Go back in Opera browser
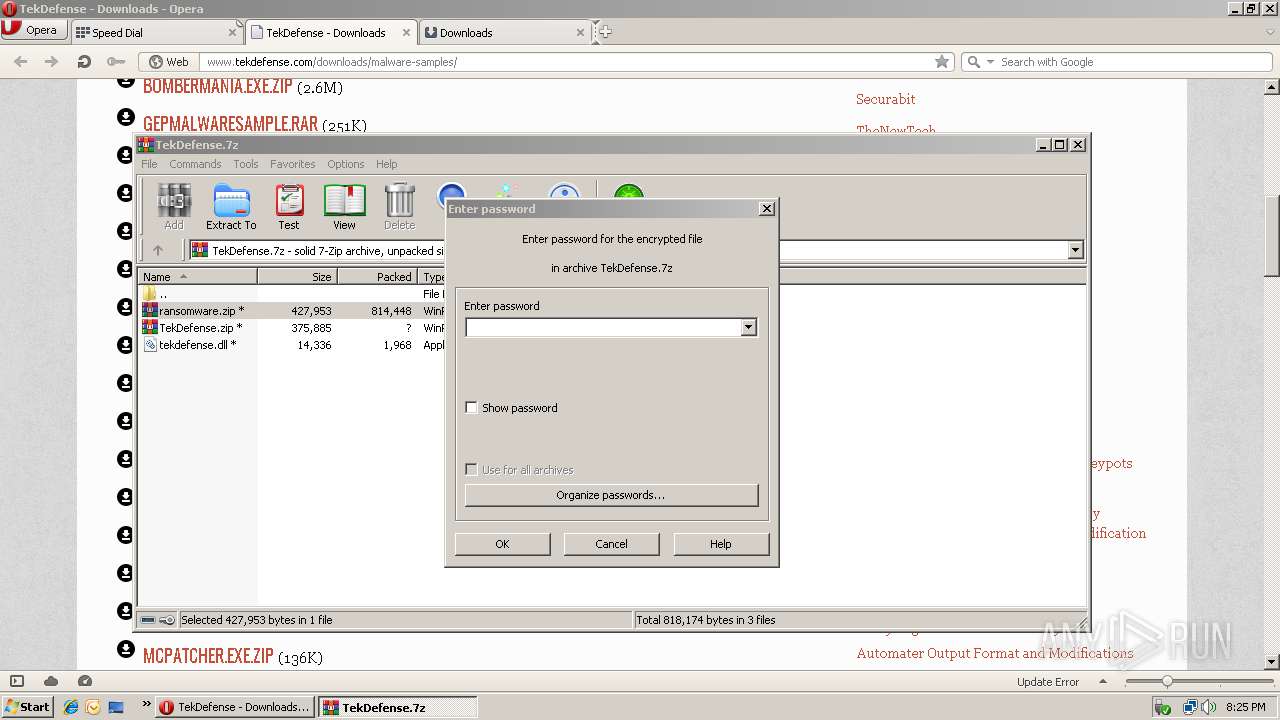1280x720 pixels. (x=20, y=62)
